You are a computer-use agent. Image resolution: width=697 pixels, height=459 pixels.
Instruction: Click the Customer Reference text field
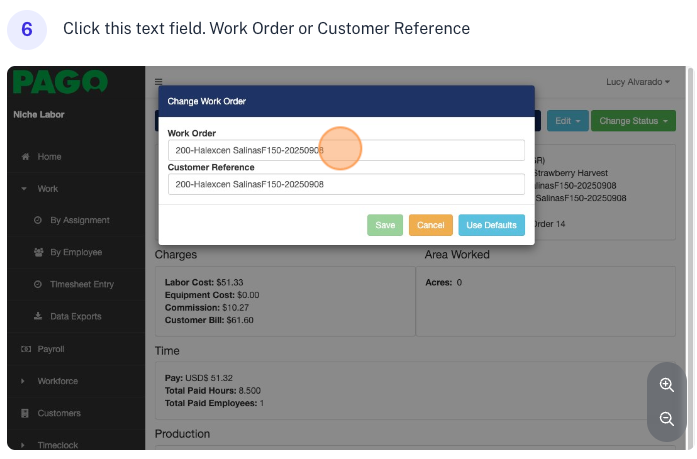click(345, 184)
